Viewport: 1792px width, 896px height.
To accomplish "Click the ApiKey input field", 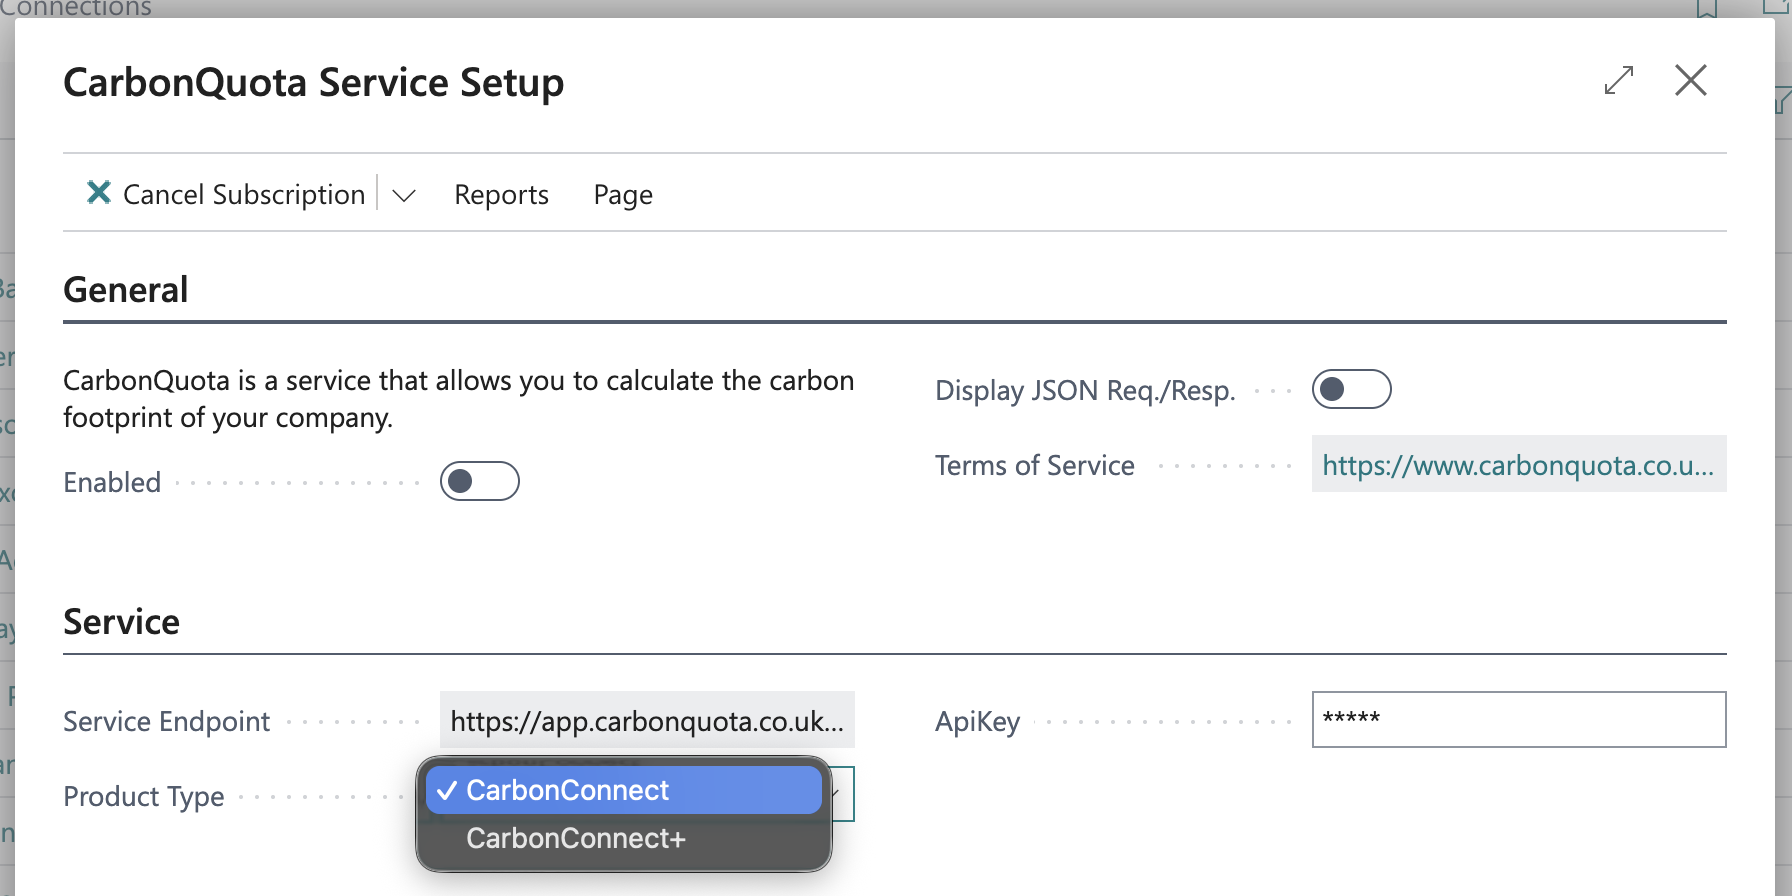I will click(x=1519, y=719).
